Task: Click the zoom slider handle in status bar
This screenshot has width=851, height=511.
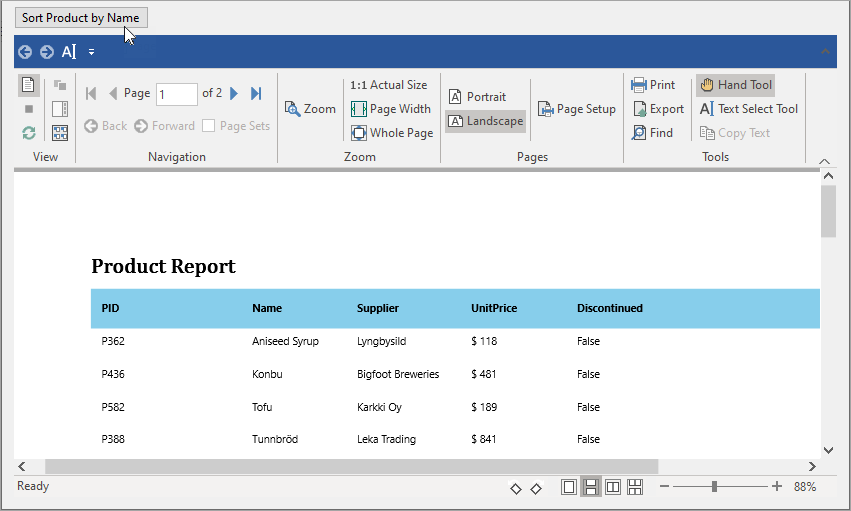Action: click(714, 487)
